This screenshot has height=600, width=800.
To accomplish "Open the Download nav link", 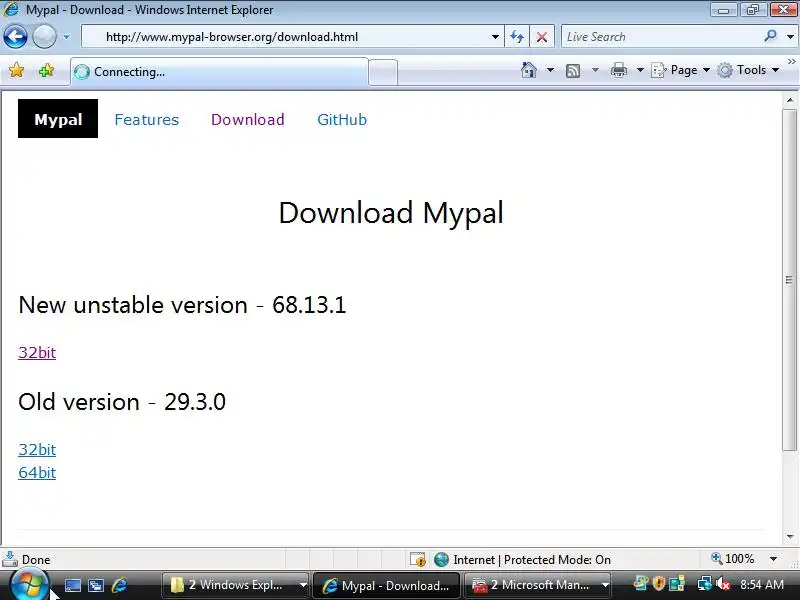I will [247, 119].
